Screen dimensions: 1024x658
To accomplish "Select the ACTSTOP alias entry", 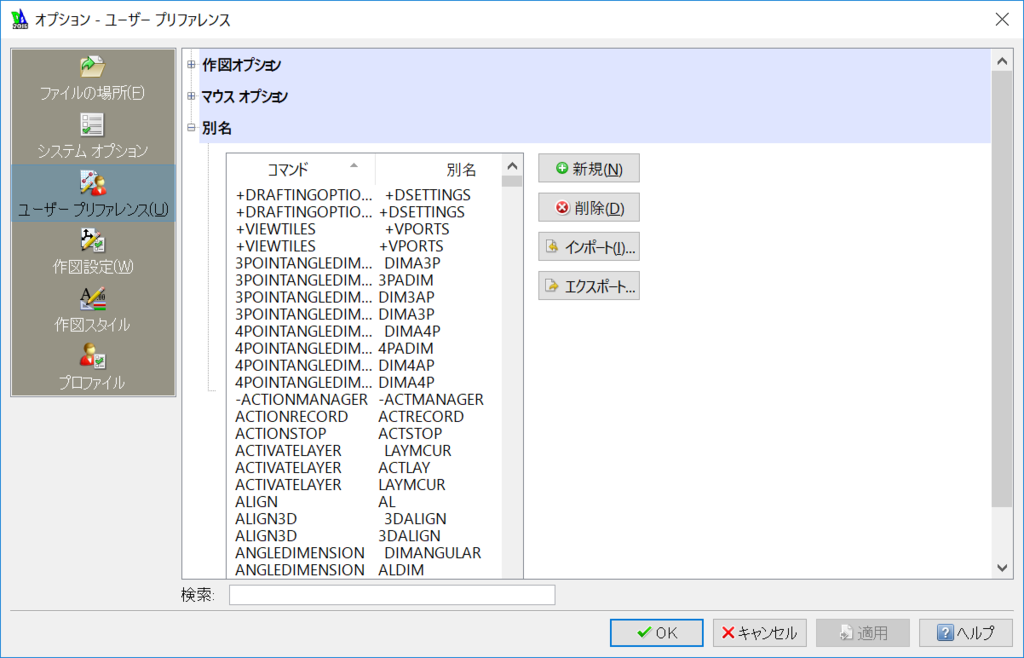I will click(410, 433).
